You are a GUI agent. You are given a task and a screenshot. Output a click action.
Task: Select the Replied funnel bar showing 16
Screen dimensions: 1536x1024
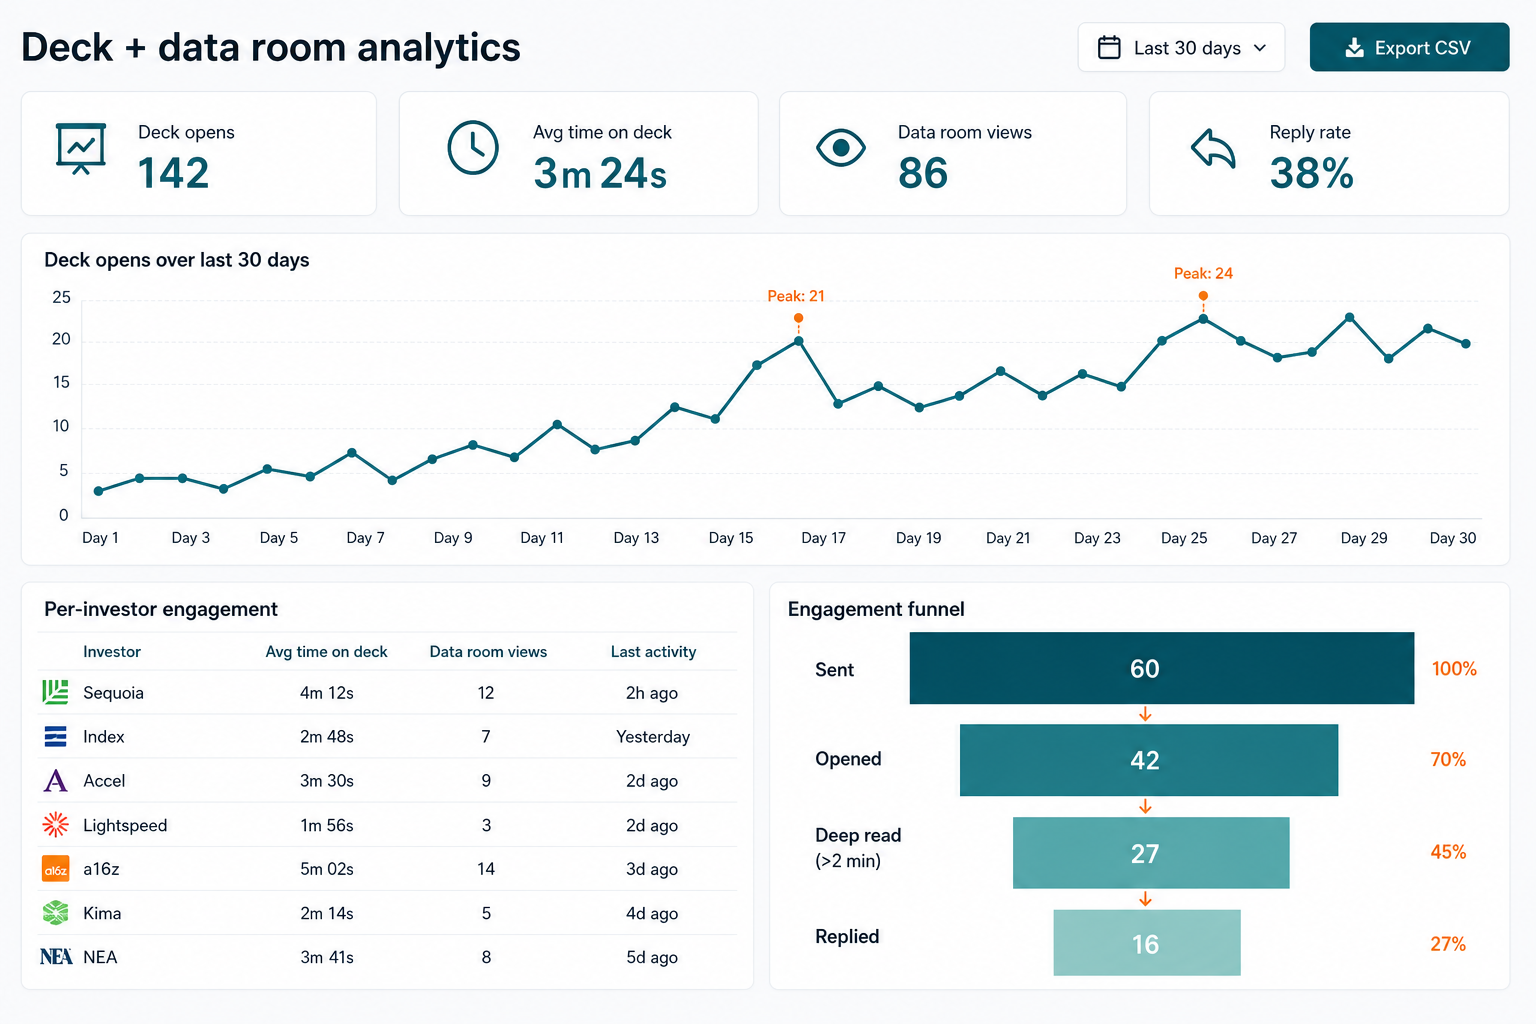(1147, 943)
